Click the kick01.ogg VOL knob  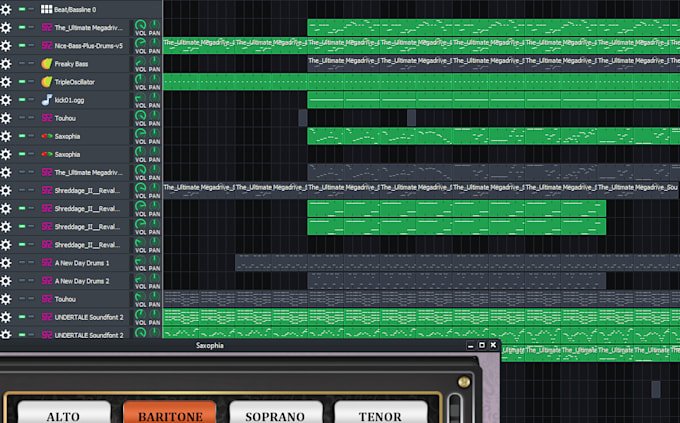point(141,97)
